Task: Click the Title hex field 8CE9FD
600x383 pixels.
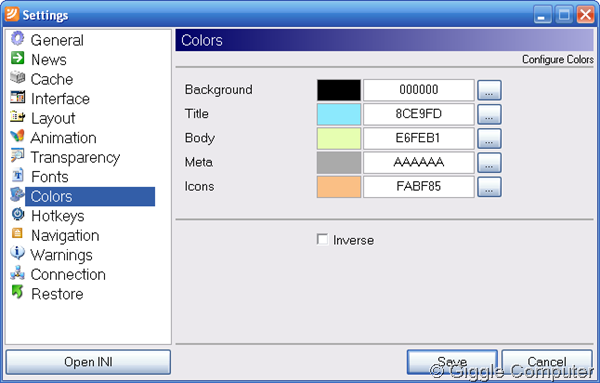Action: (419, 114)
